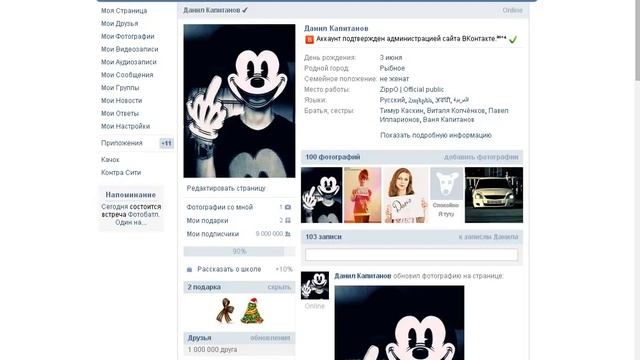The width and height of the screenshot is (640, 360).
Task: Click camera icon next to Фотографии со мной
Action: [x=288, y=207]
